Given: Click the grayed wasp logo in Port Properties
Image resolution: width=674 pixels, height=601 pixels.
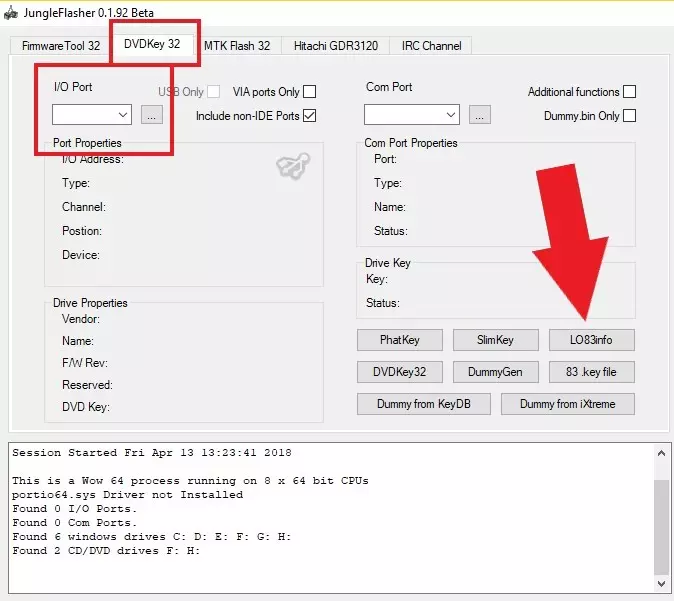Looking at the screenshot, I should tap(293, 166).
